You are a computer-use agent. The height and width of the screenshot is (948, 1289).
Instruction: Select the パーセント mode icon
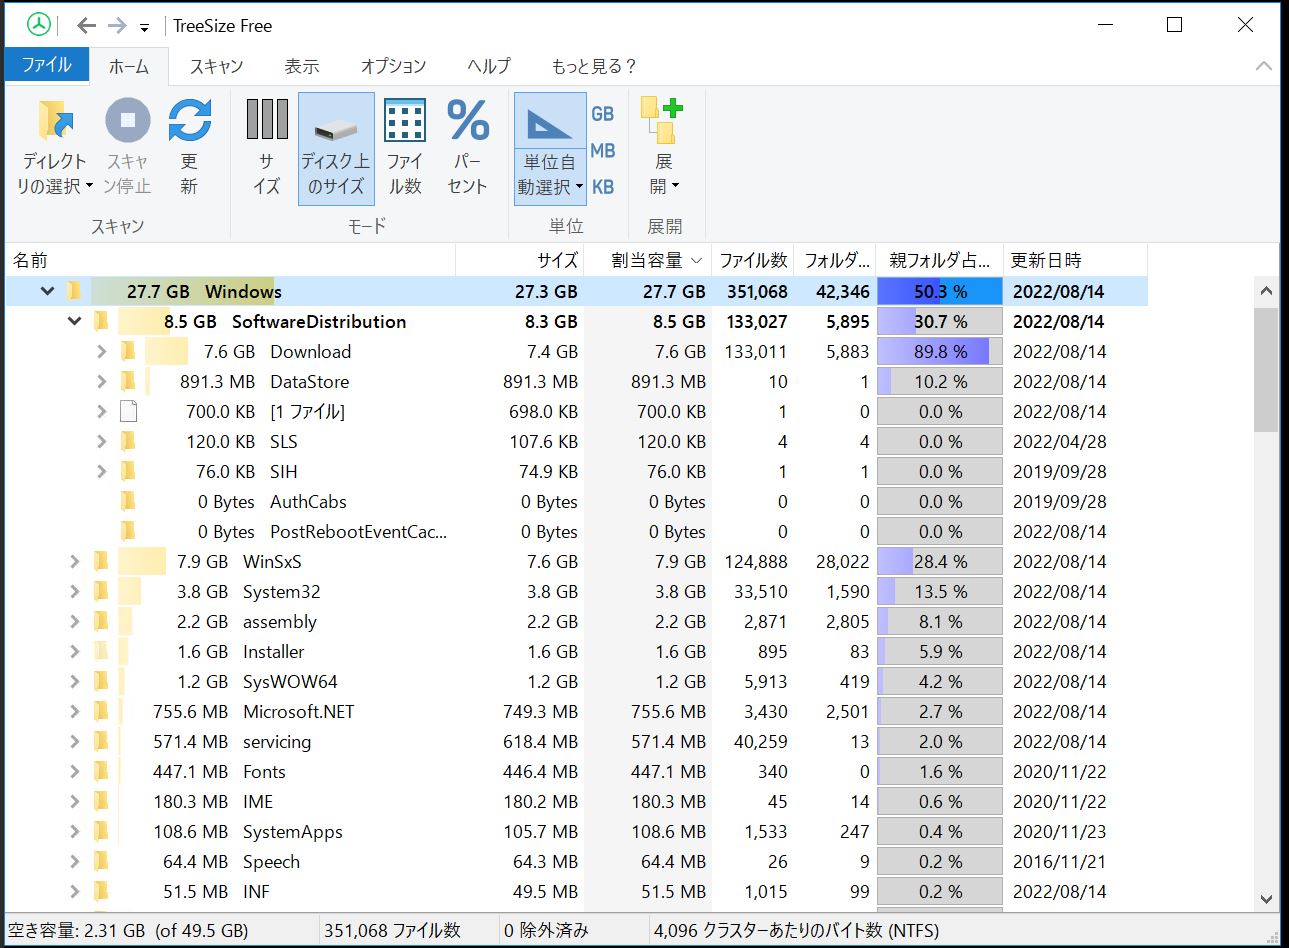point(467,122)
